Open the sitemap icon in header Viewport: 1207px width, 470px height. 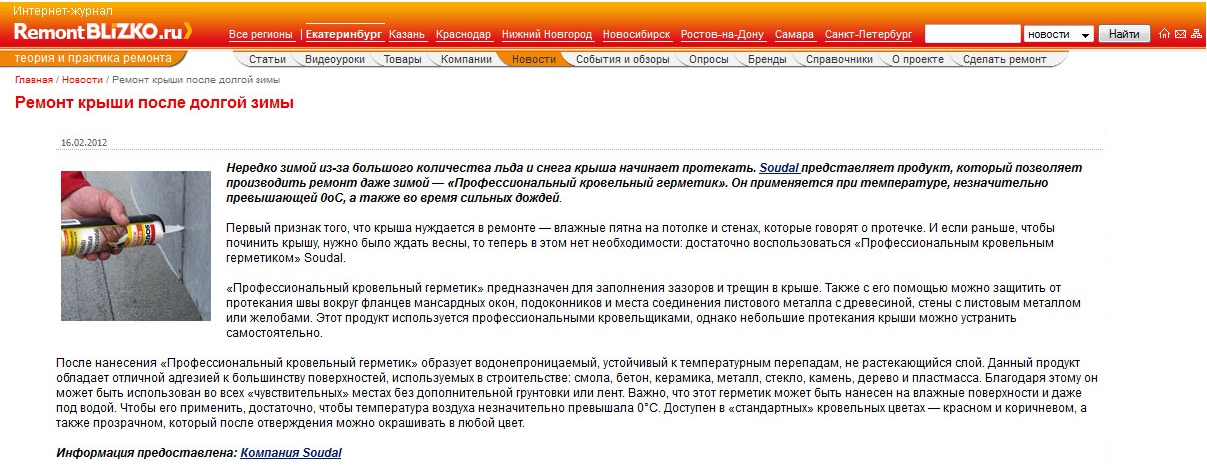(x=1196, y=34)
